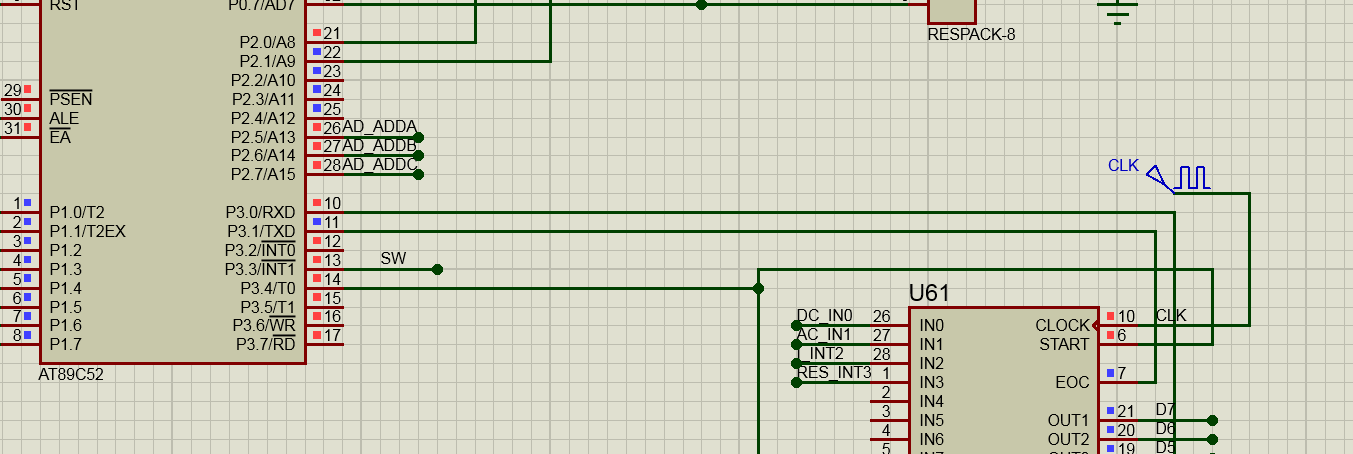Select the CLOCK pin on U61
This screenshot has height=454, width=1353.
pos(1062,326)
